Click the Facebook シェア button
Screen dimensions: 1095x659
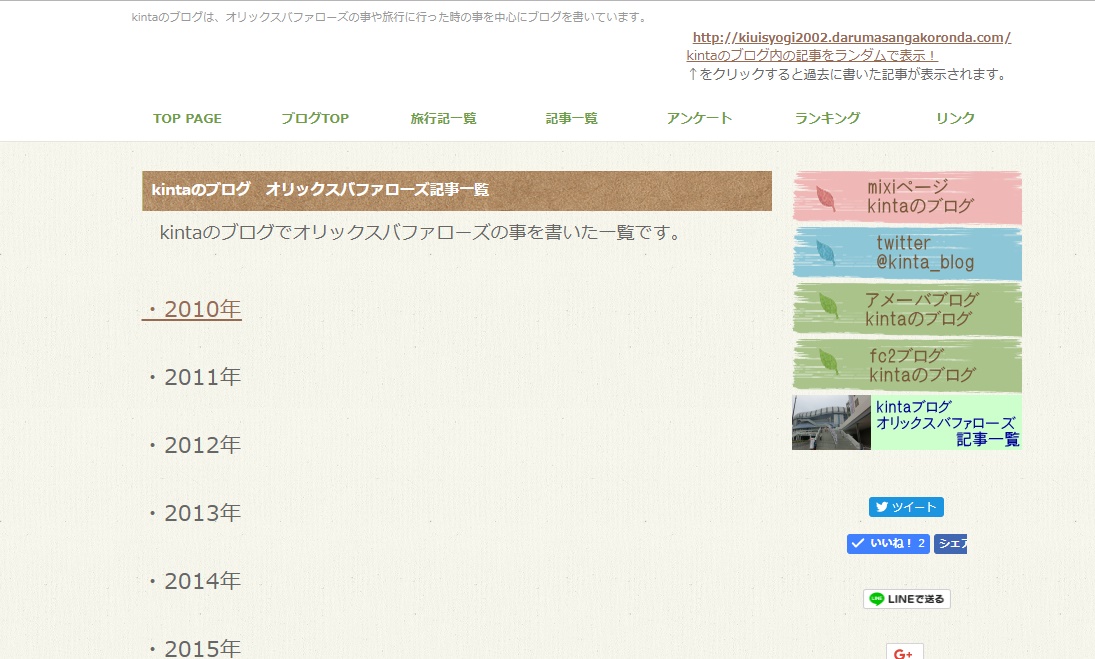pyautogui.click(x=950, y=544)
